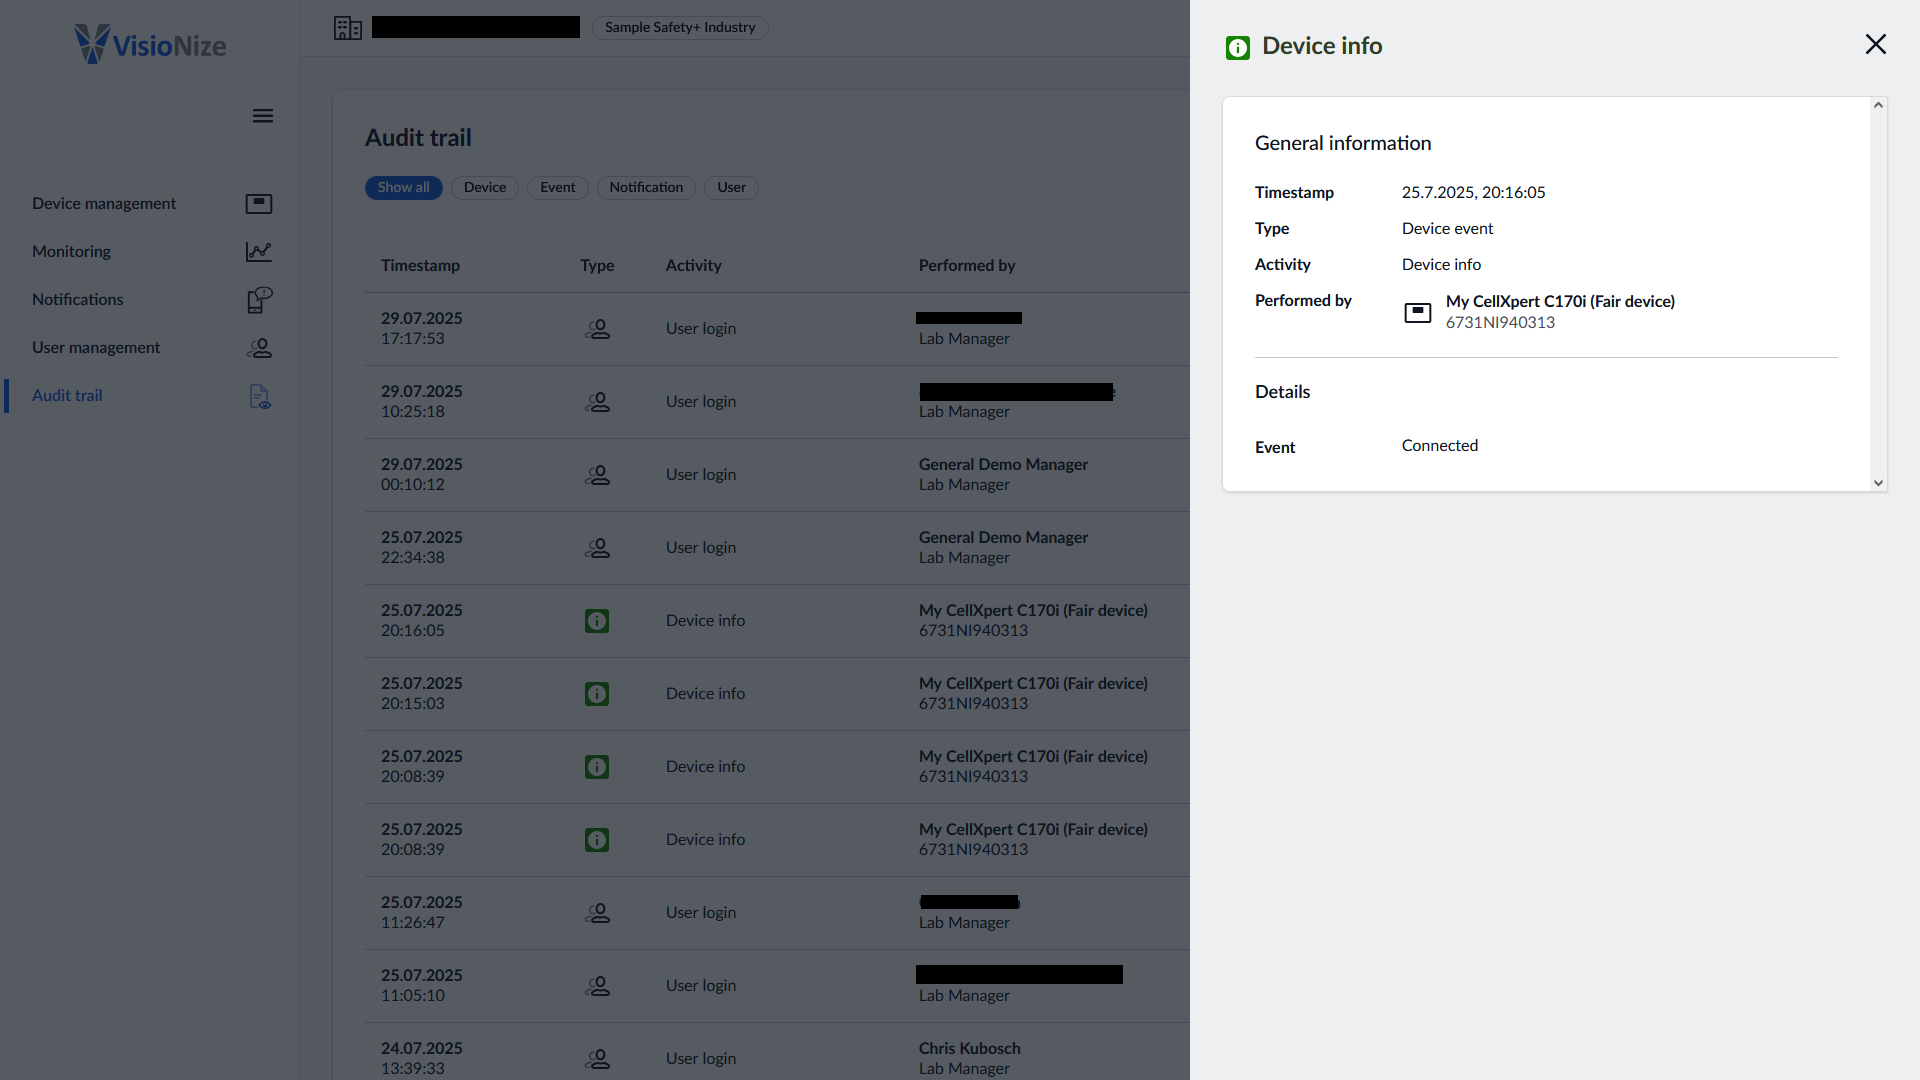Toggle the Notification filter chip
This screenshot has width=1920, height=1080.
(646, 187)
